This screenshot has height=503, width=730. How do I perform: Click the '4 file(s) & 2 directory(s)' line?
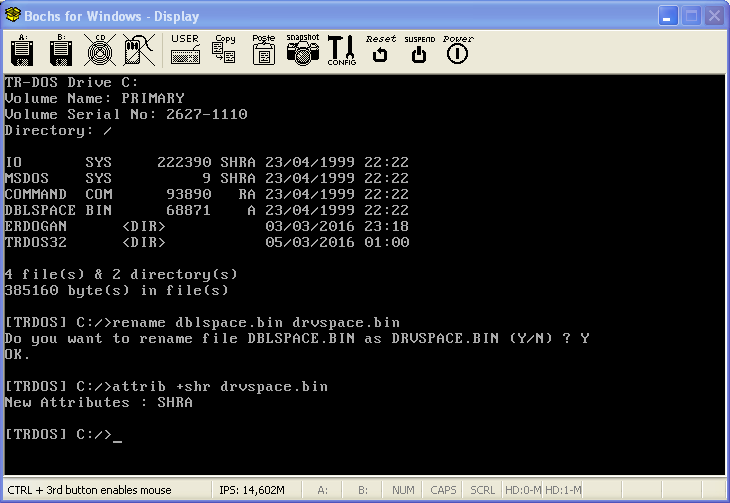click(121, 275)
